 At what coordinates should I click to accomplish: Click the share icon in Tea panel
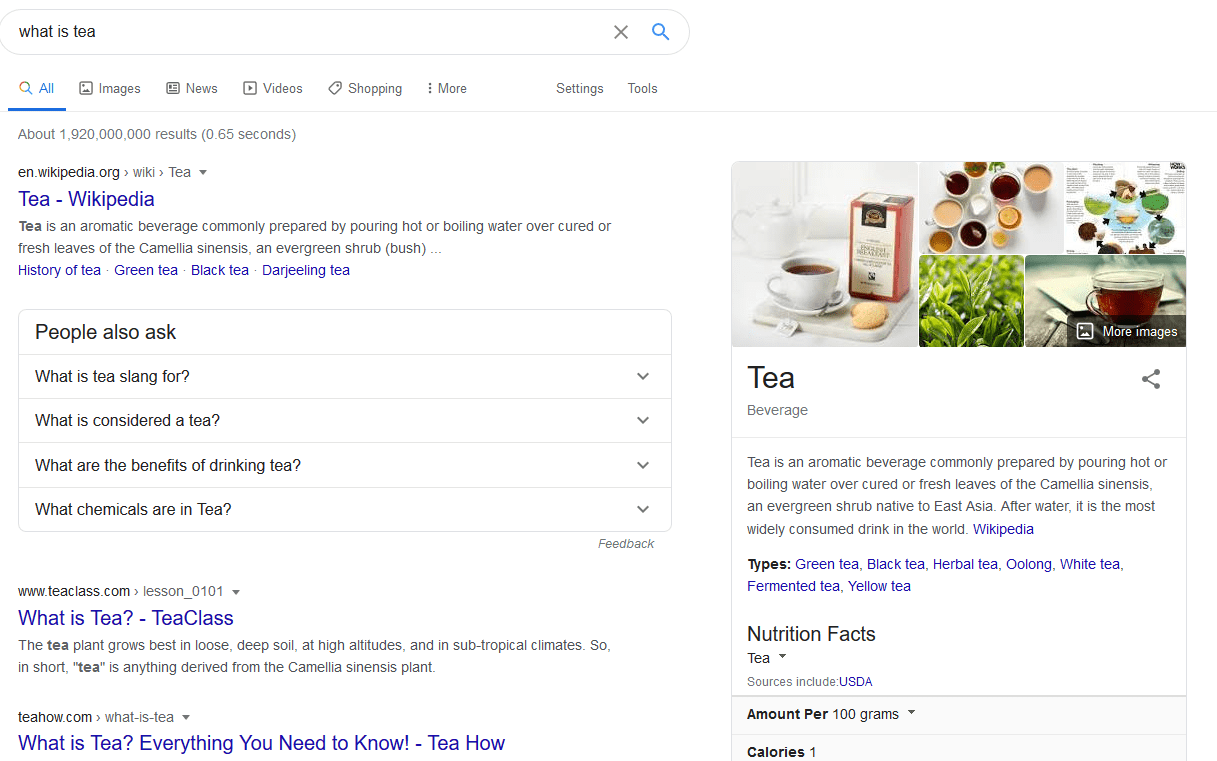tap(1151, 379)
